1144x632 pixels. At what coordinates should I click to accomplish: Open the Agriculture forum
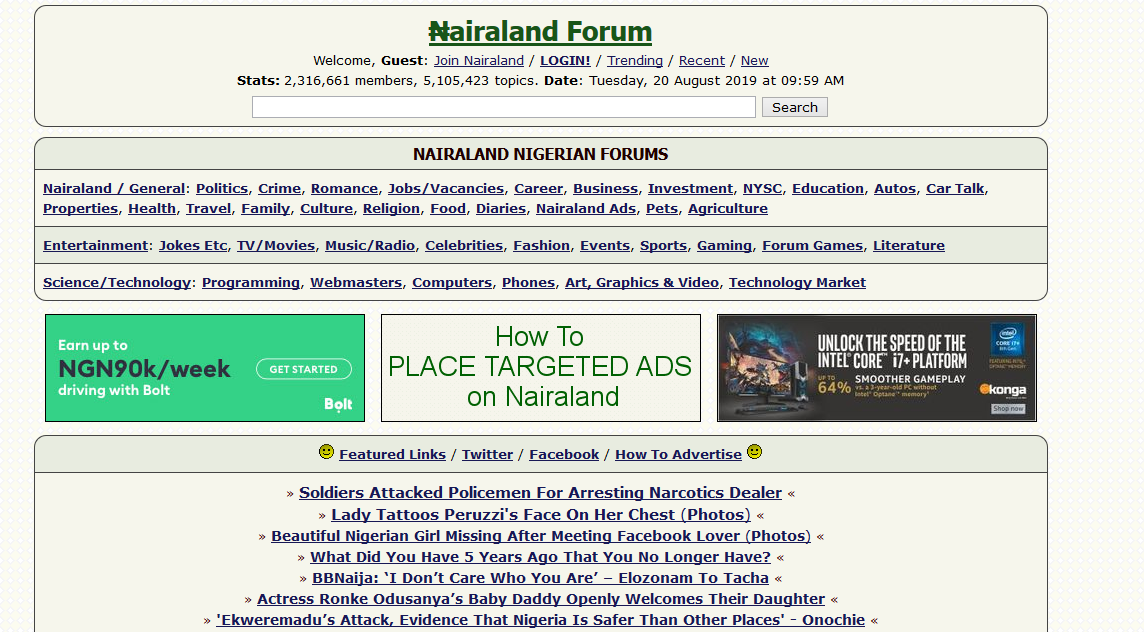click(x=727, y=209)
